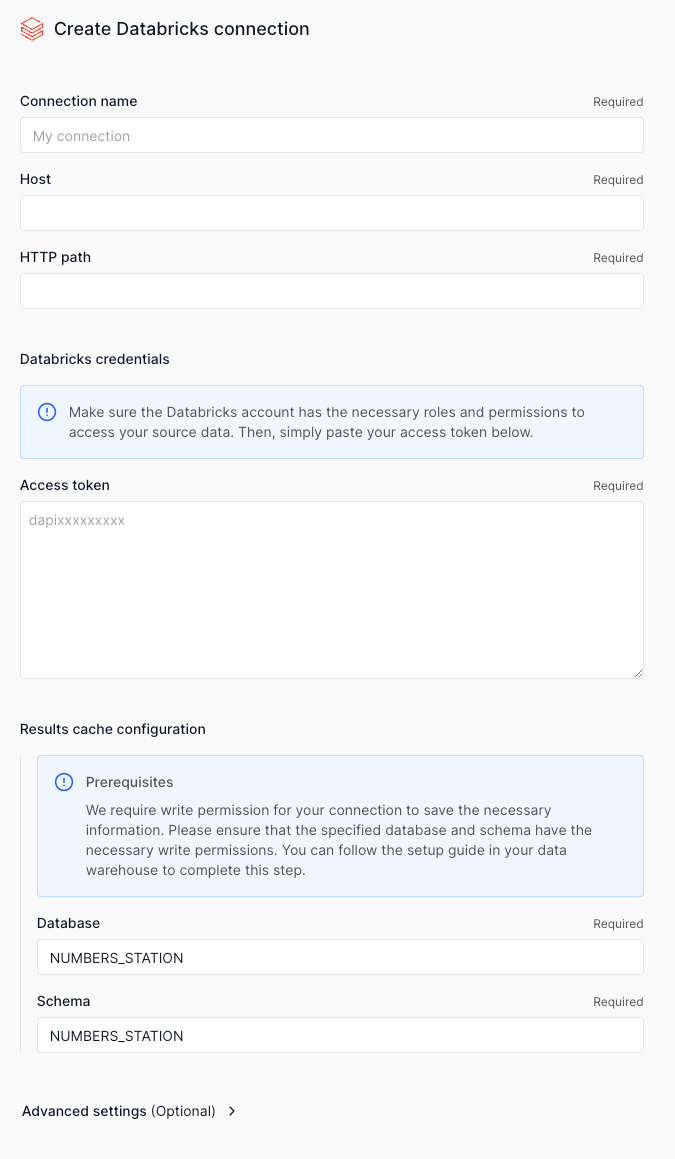Click the Schema field showing NUMBERS_STATION
675x1159 pixels.
pyautogui.click(x=340, y=1035)
